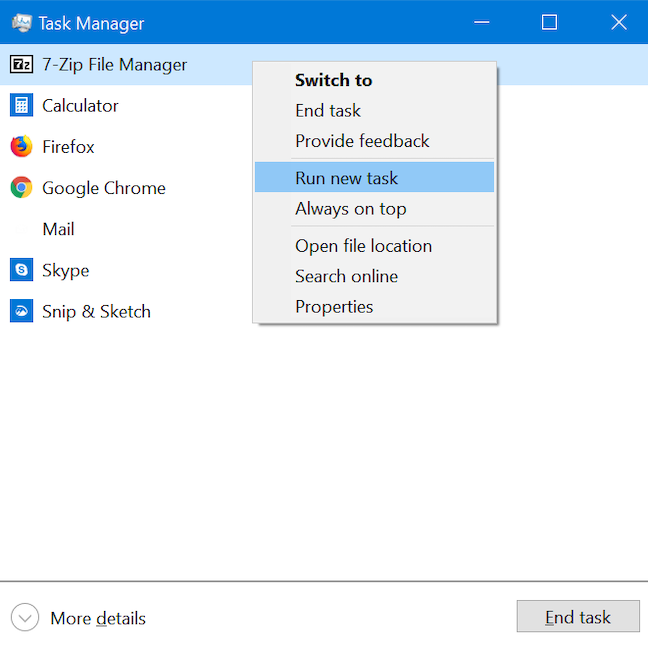Viewport: 648px width, 648px height.
Task: Open Properties from context menu
Action: [x=374, y=307]
